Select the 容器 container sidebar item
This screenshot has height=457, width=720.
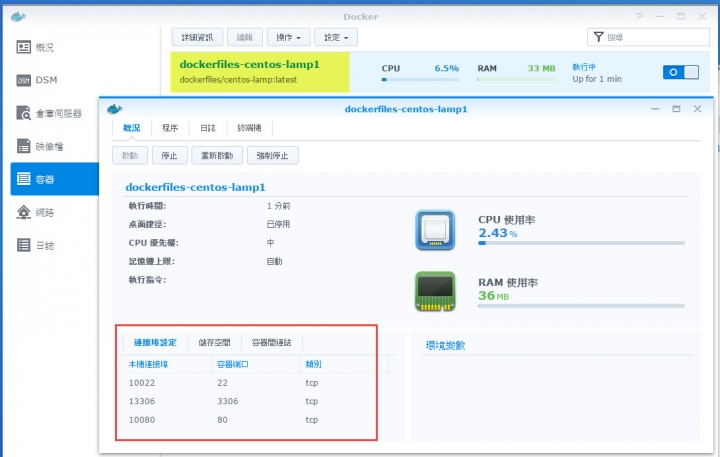[54, 179]
